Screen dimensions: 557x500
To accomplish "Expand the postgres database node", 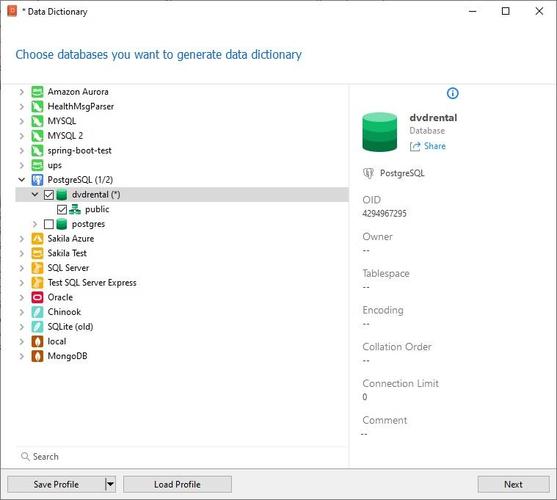I will [x=35, y=224].
